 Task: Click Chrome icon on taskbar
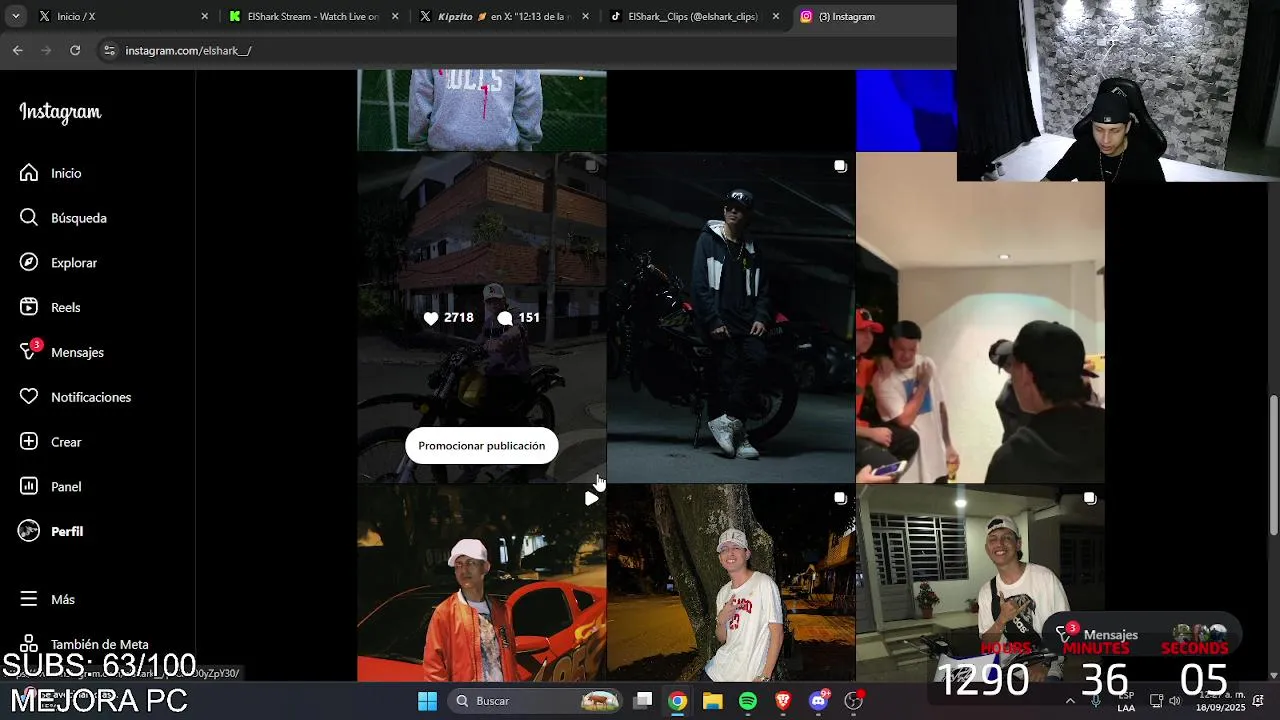tap(678, 701)
